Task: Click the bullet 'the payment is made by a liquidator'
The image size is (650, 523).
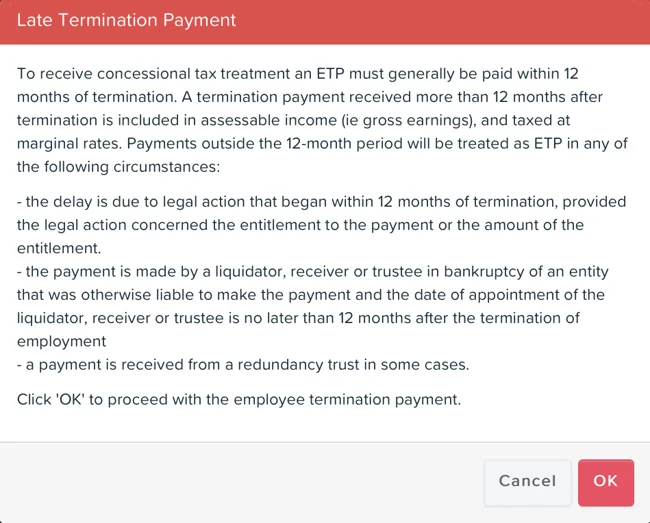Action: click(313, 271)
